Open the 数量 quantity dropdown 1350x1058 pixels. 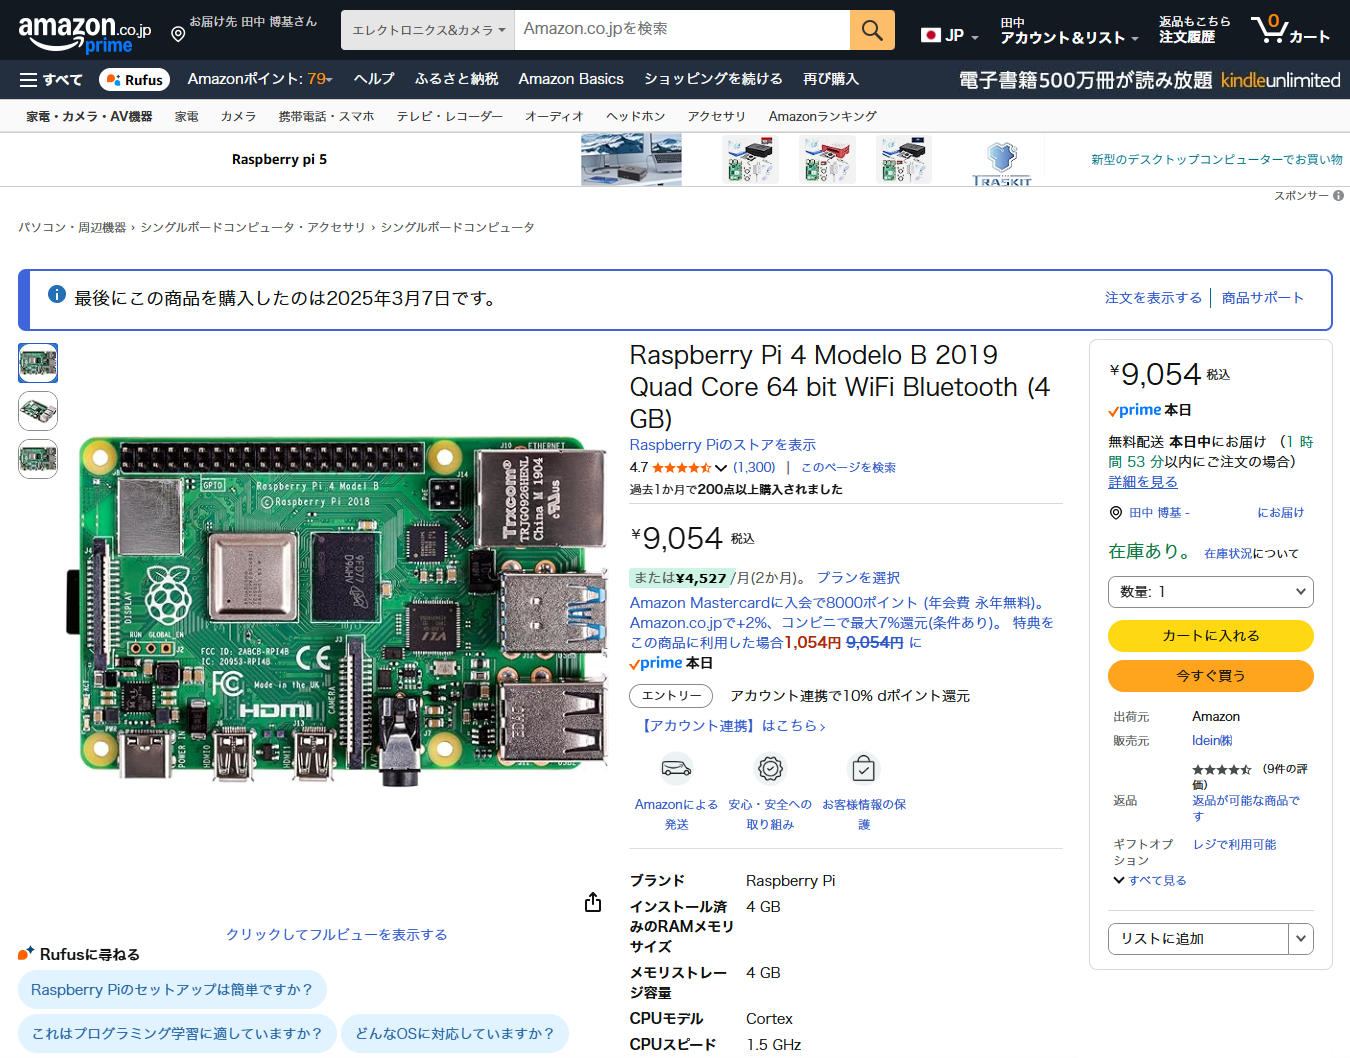(1210, 592)
